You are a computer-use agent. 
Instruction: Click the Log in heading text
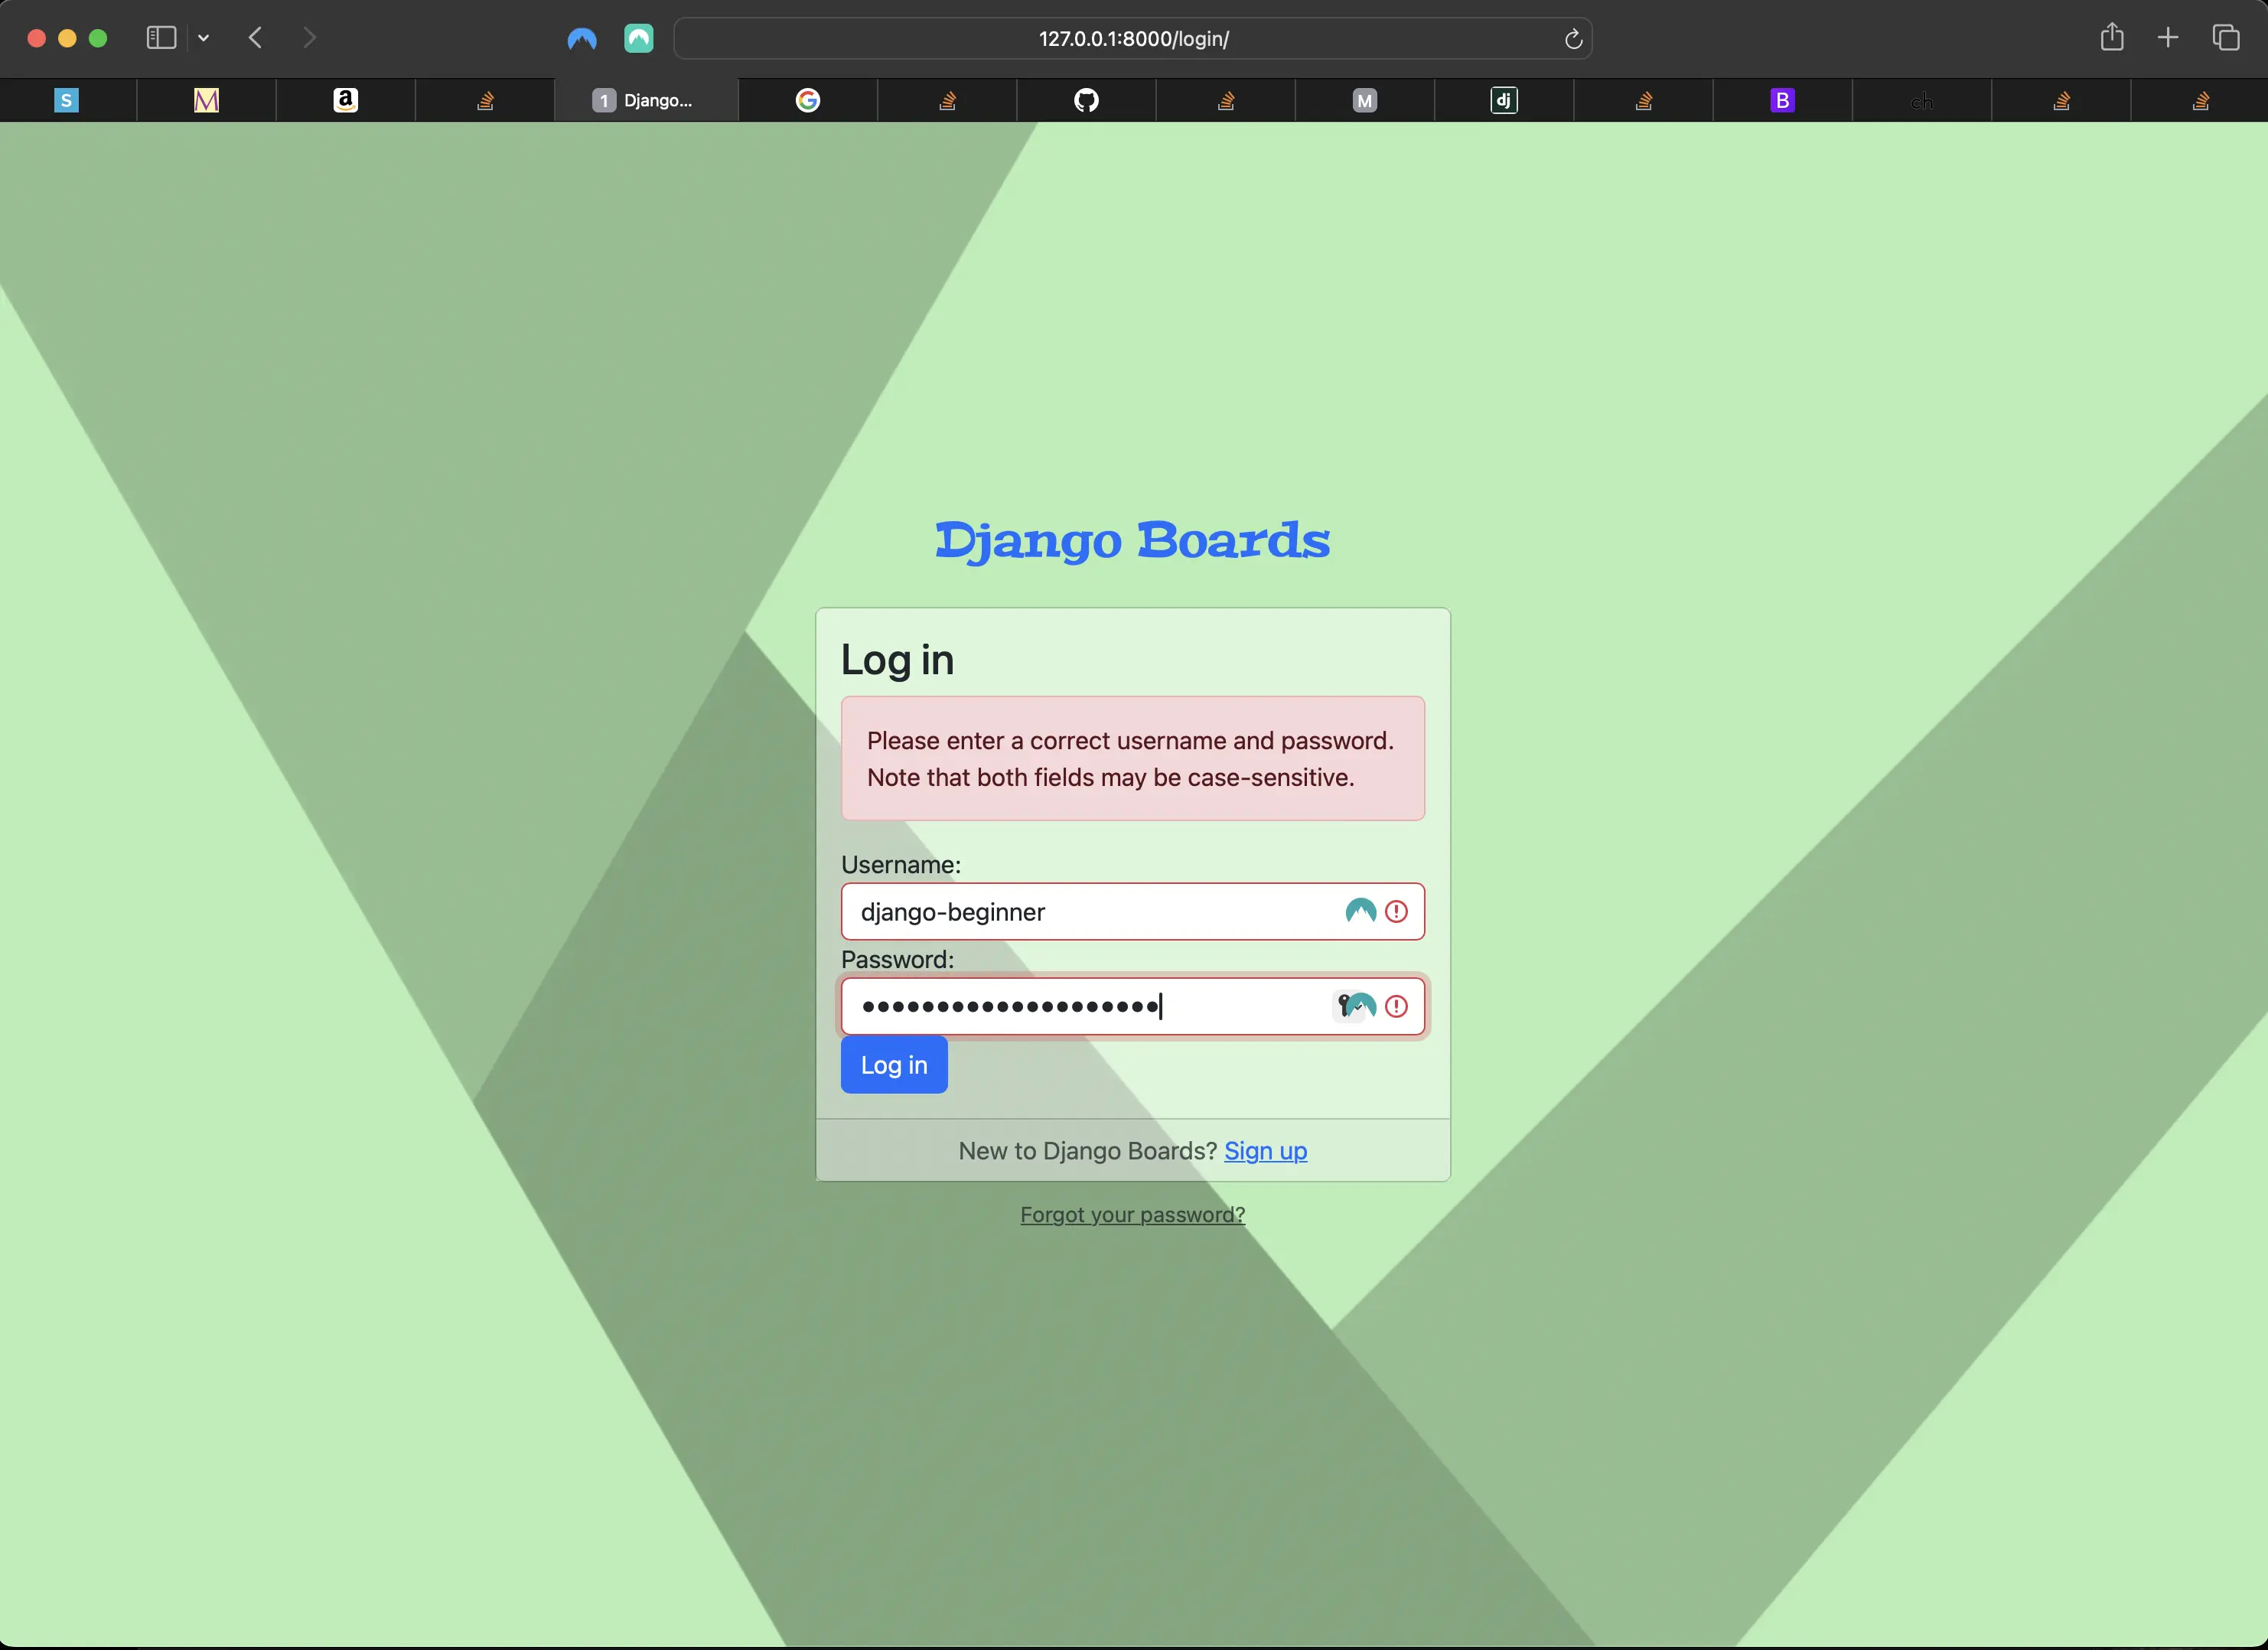tap(897, 660)
